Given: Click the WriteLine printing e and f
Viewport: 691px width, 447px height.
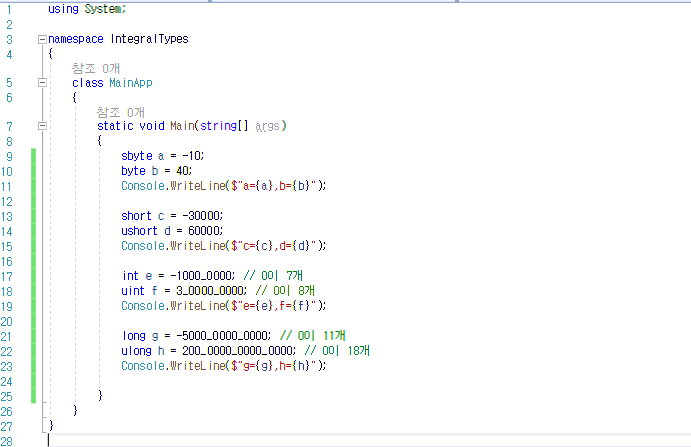Looking at the screenshot, I should point(223,305).
